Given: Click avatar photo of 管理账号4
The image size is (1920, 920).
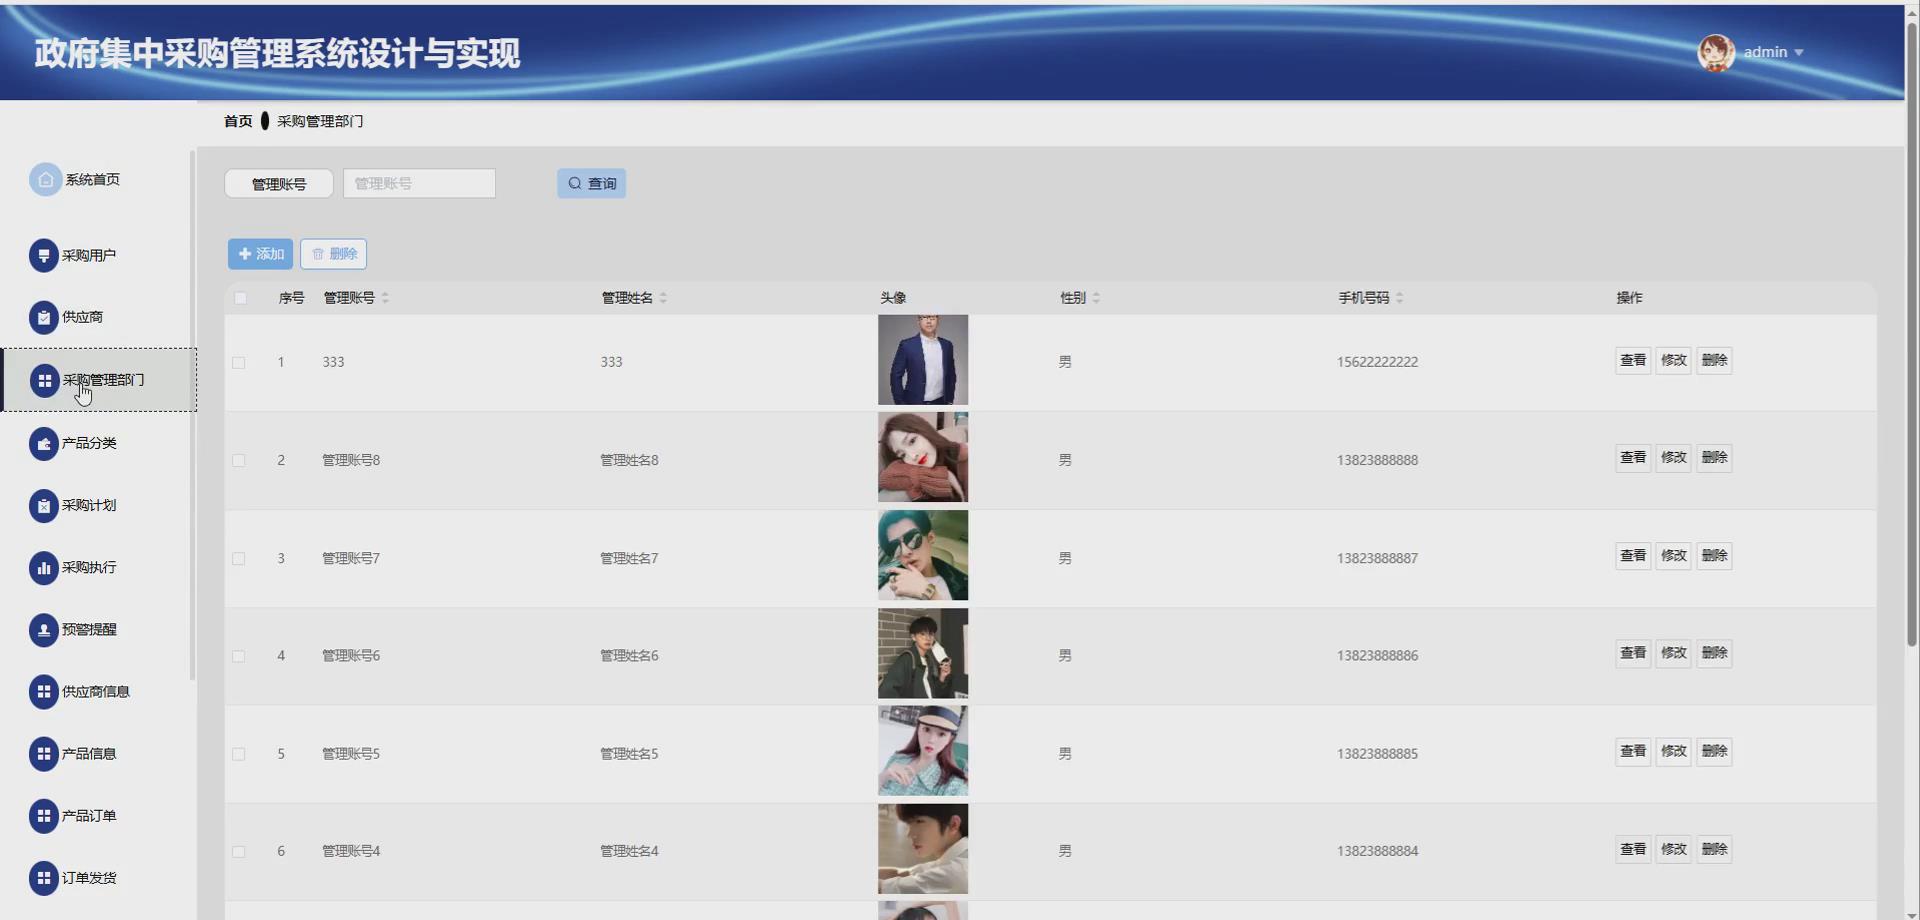Looking at the screenshot, I should point(923,849).
